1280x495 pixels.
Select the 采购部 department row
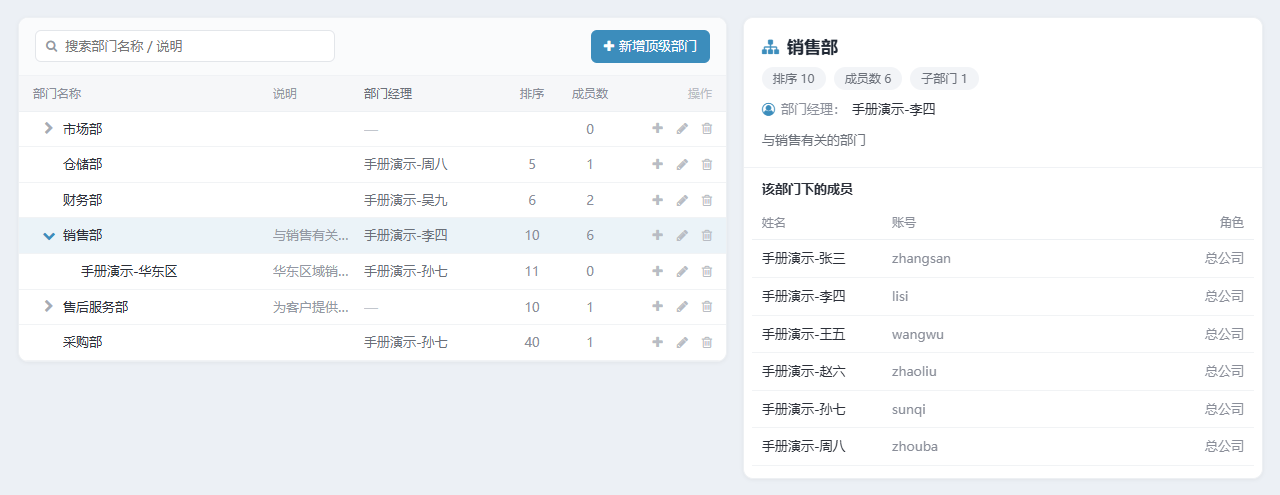(x=372, y=342)
